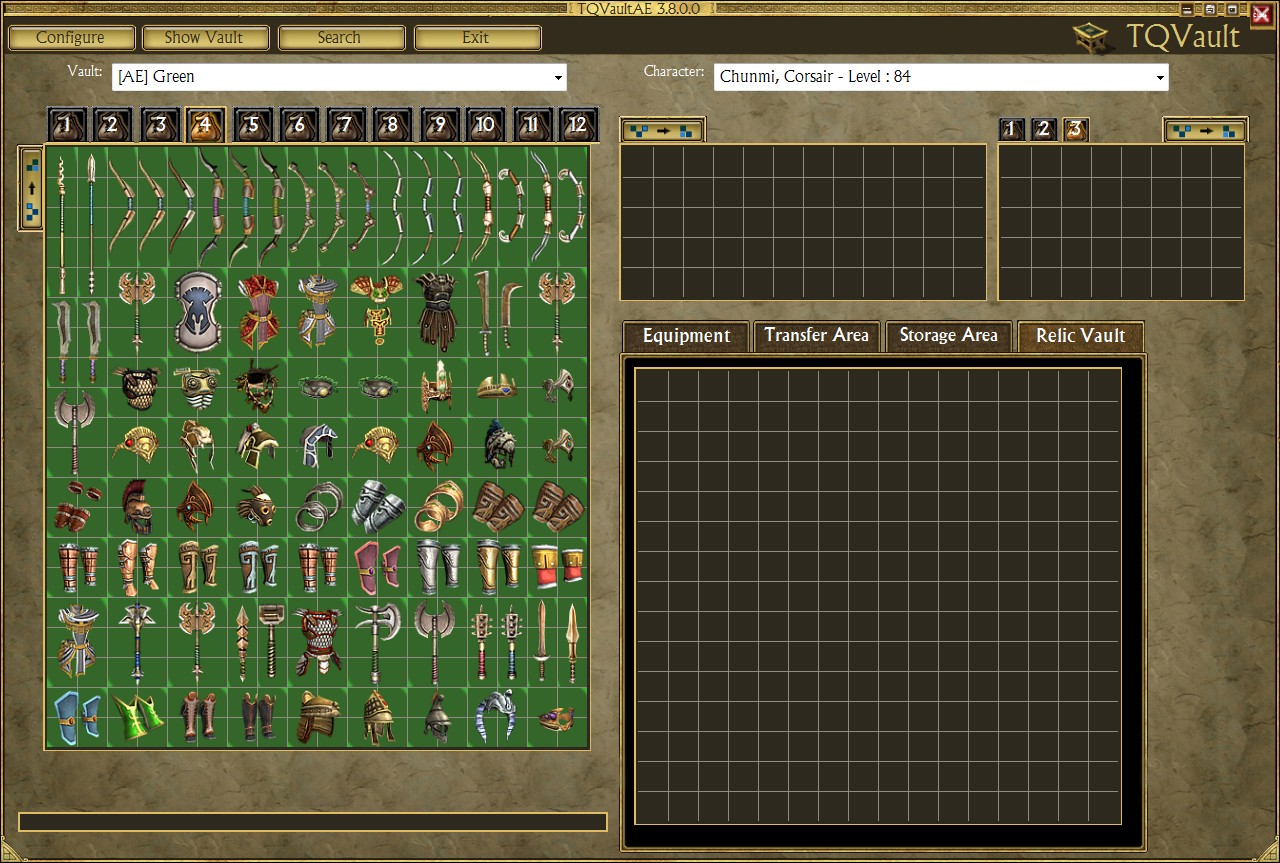This screenshot has width=1280, height=863.
Task: Close the TQVault window
Action: point(1261,14)
